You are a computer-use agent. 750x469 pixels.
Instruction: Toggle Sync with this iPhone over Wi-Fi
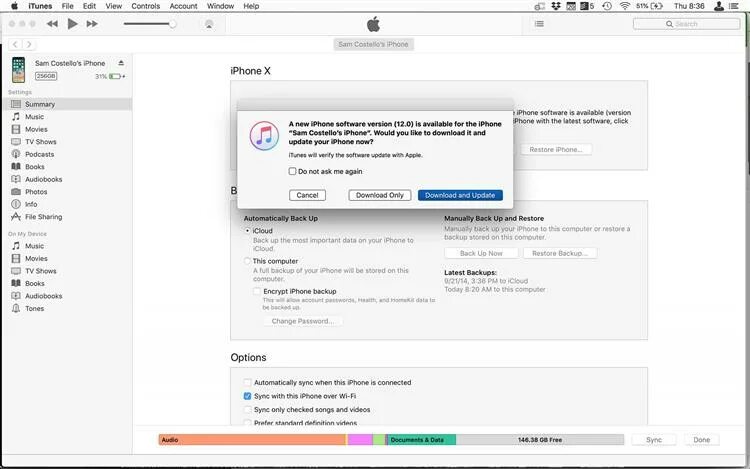click(247, 396)
